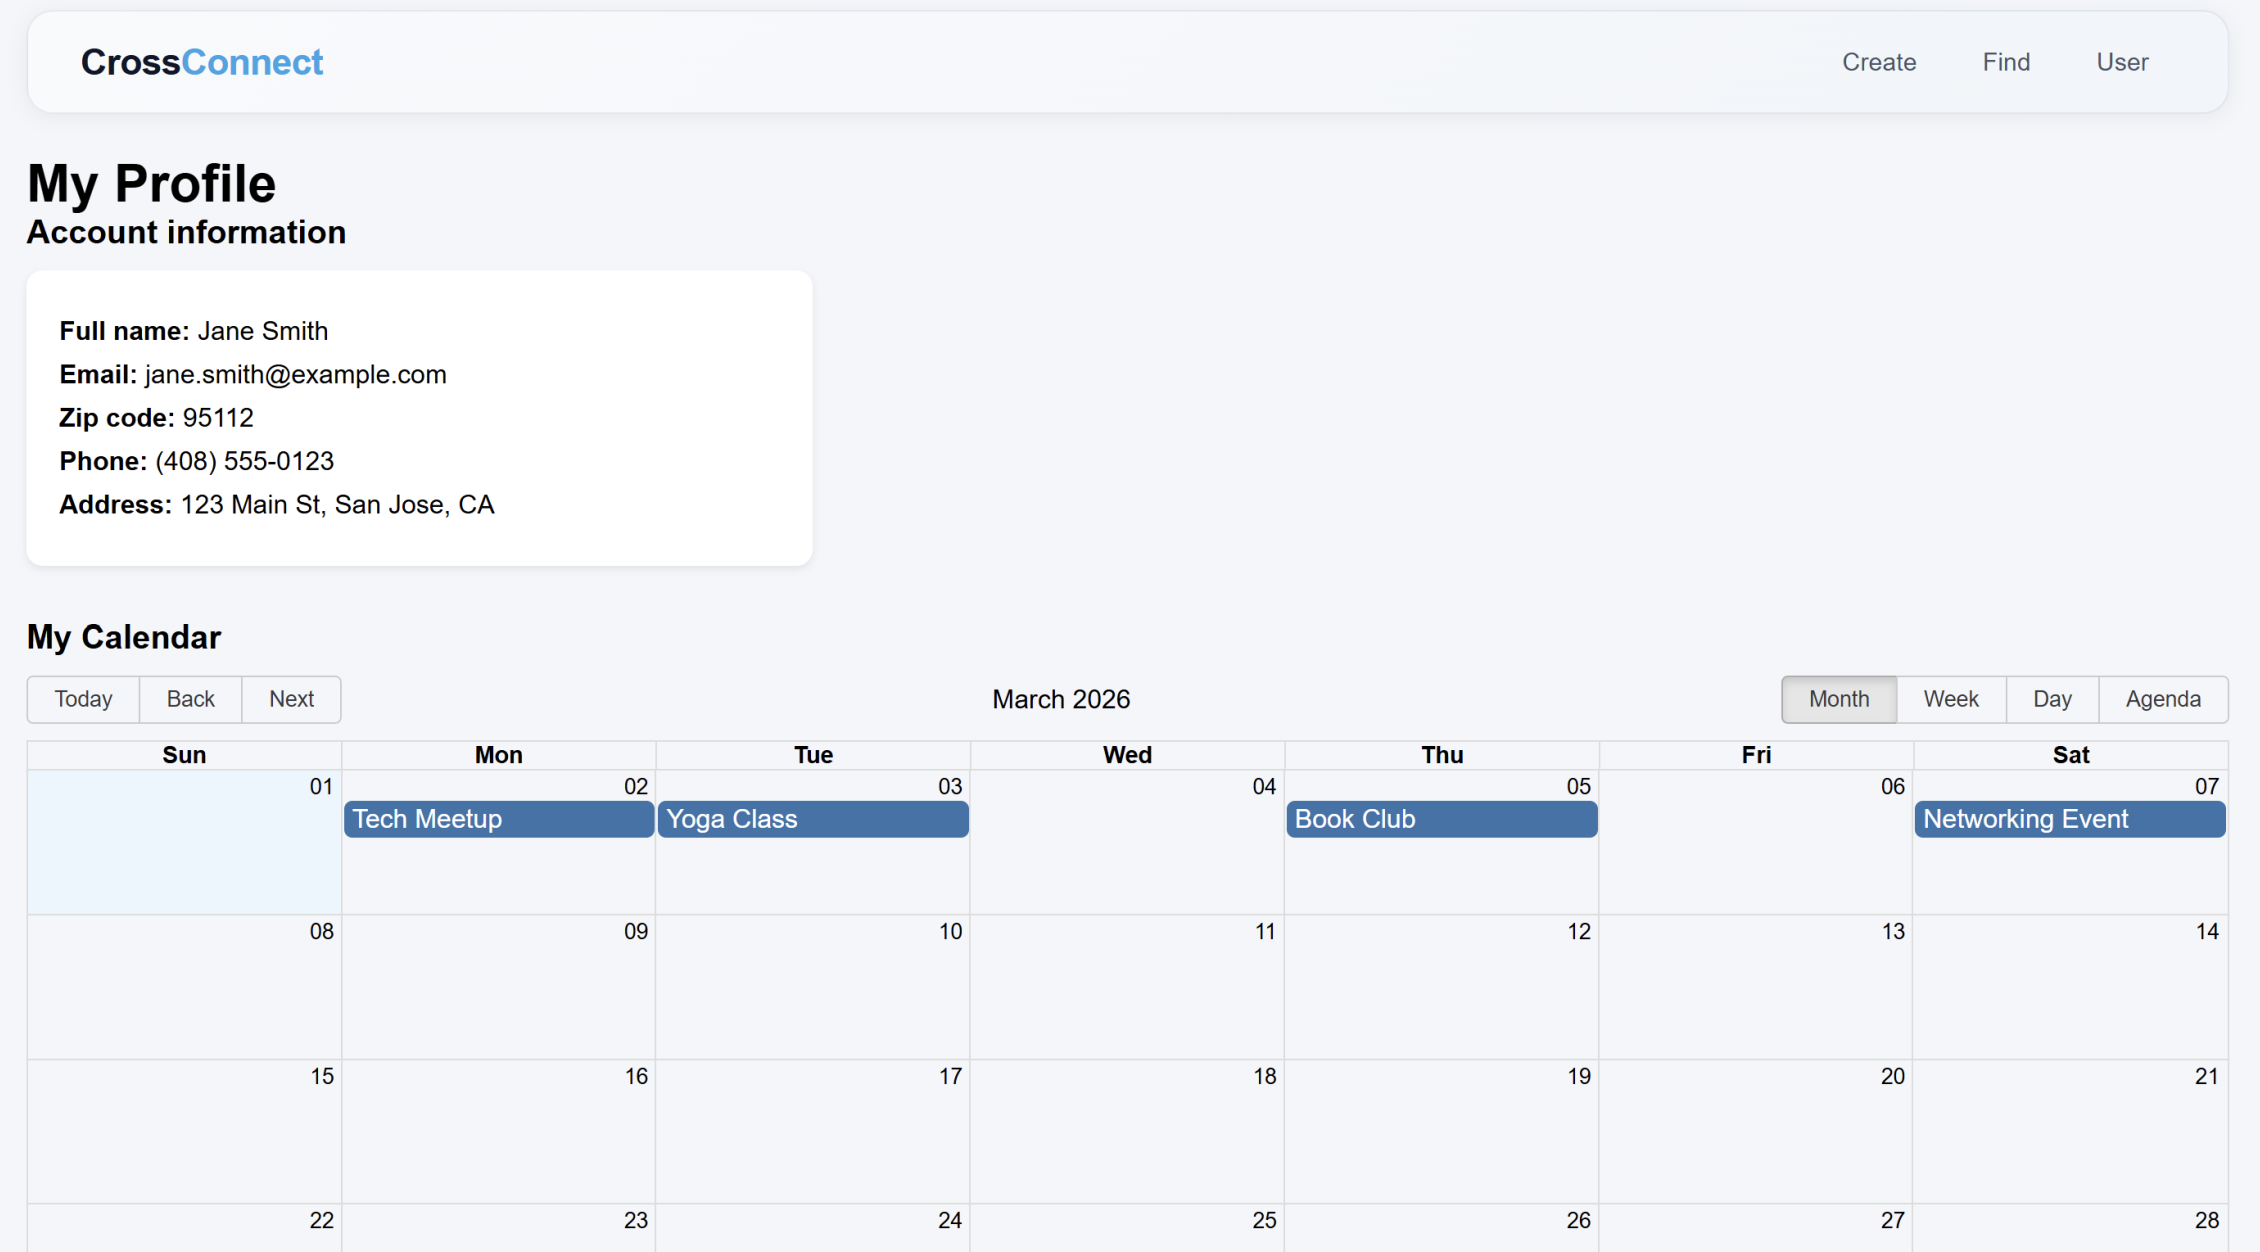Switch calendar to Week view
This screenshot has width=2260, height=1252.
[1950, 699]
